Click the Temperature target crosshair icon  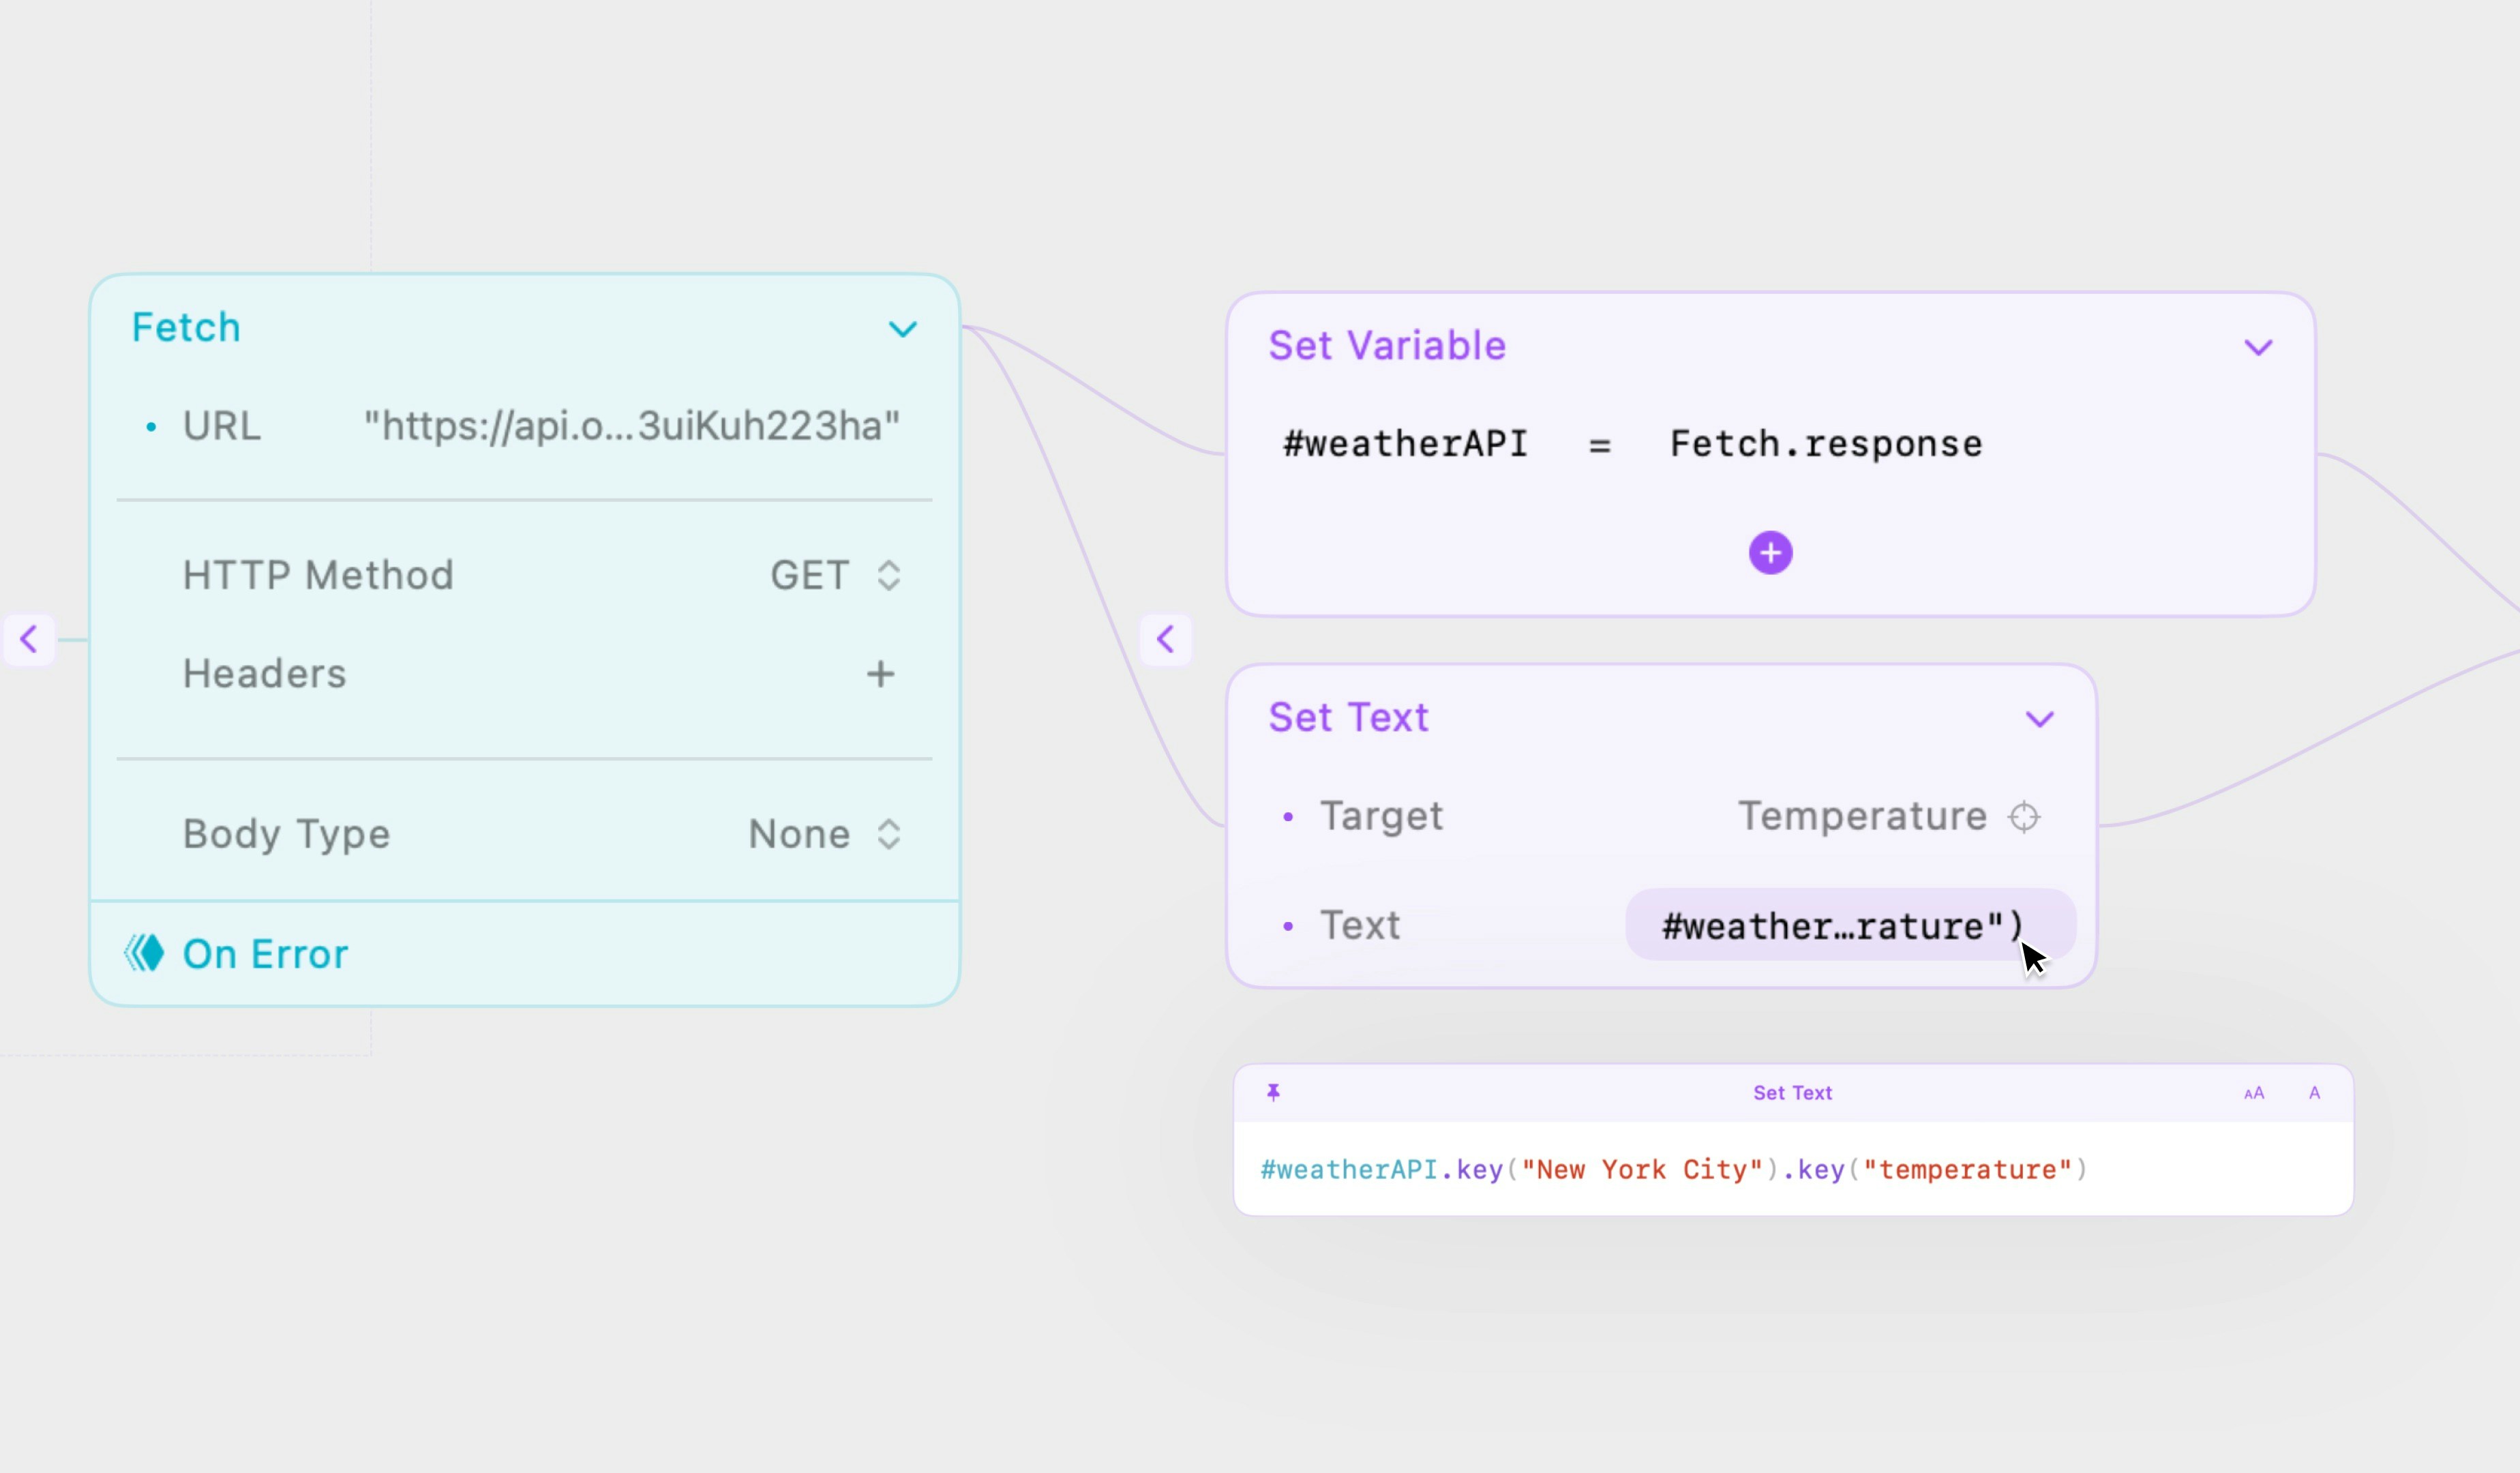click(x=2024, y=817)
